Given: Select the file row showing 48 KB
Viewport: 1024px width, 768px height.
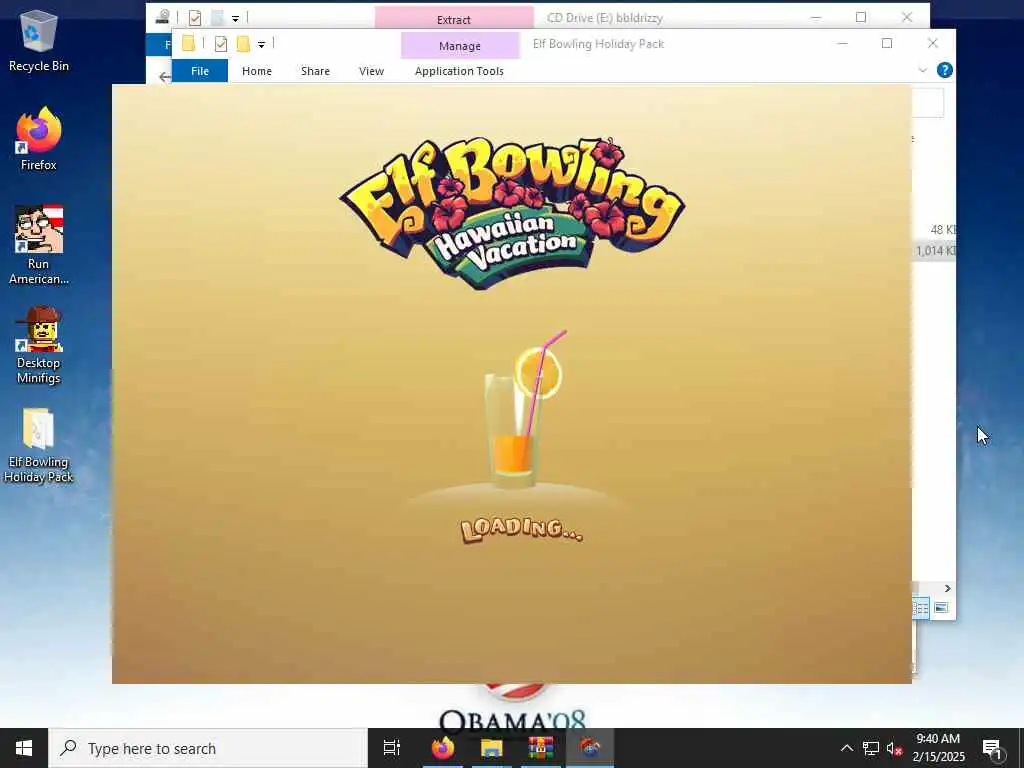Looking at the screenshot, I should point(934,230).
